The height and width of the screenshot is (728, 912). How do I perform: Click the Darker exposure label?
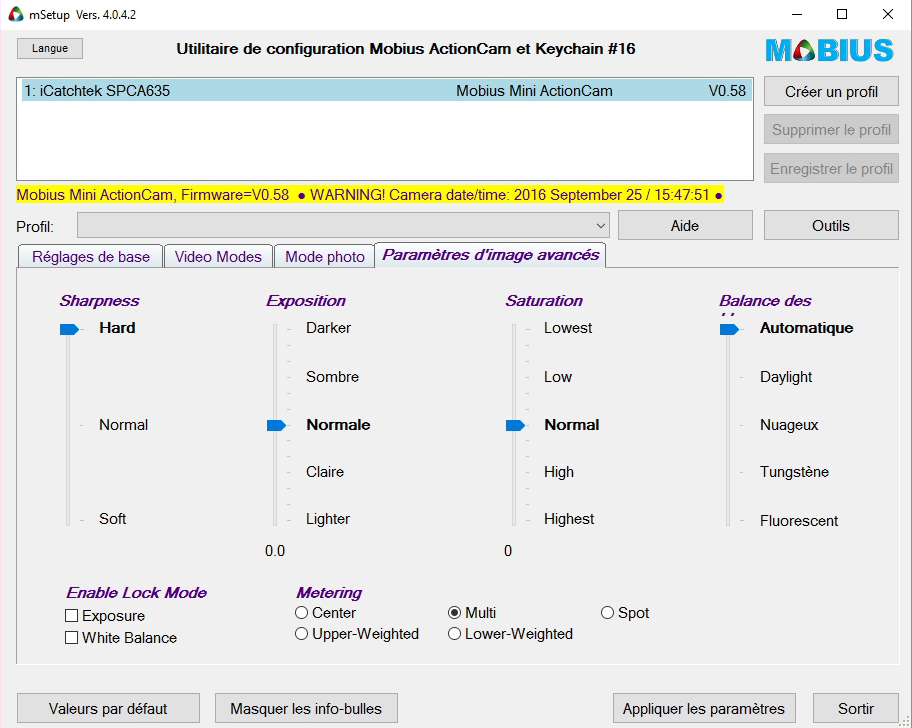(x=329, y=328)
